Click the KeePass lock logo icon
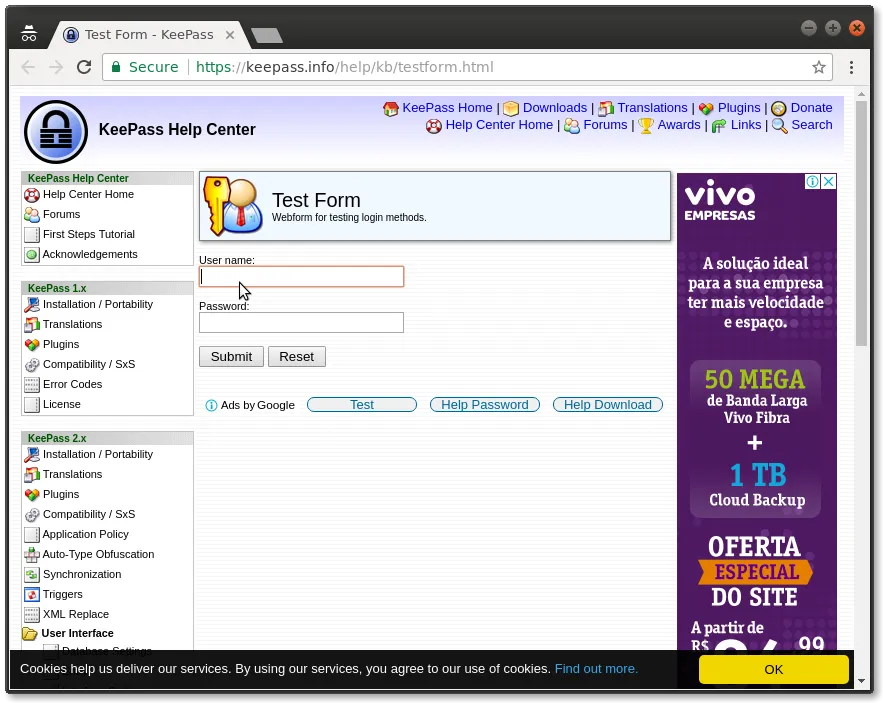 pyautogui.click(x=56, y=131)
